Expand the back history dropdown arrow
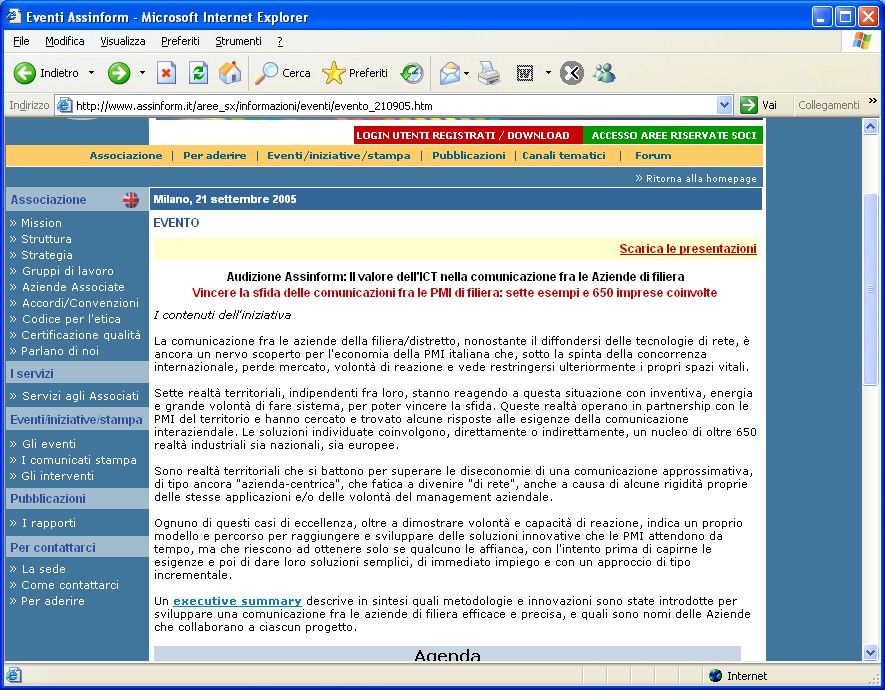This screenshot has height=690, width=885. [91, 73]
